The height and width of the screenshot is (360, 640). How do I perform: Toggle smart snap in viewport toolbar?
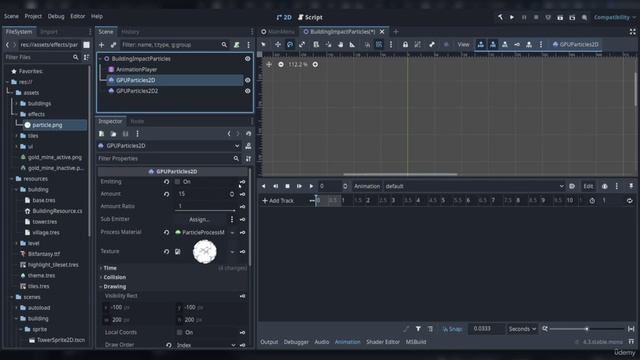[x=367, y=44]
